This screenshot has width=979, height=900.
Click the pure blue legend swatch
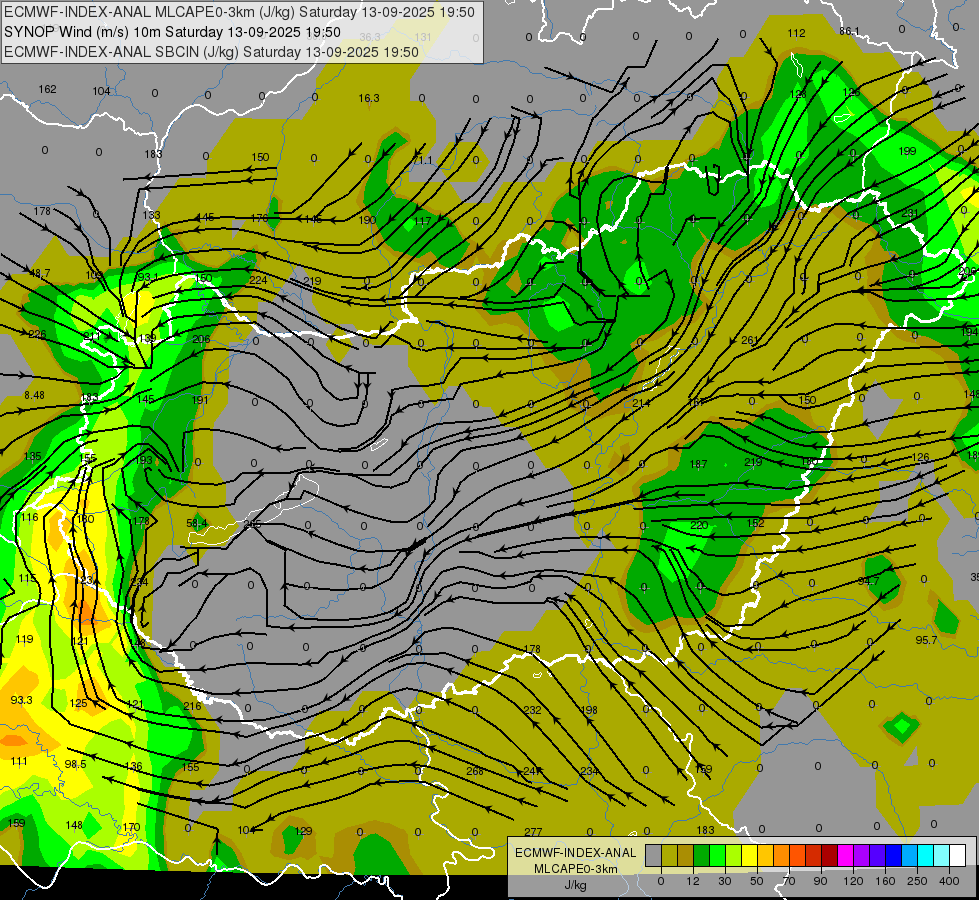pos(894,855)
